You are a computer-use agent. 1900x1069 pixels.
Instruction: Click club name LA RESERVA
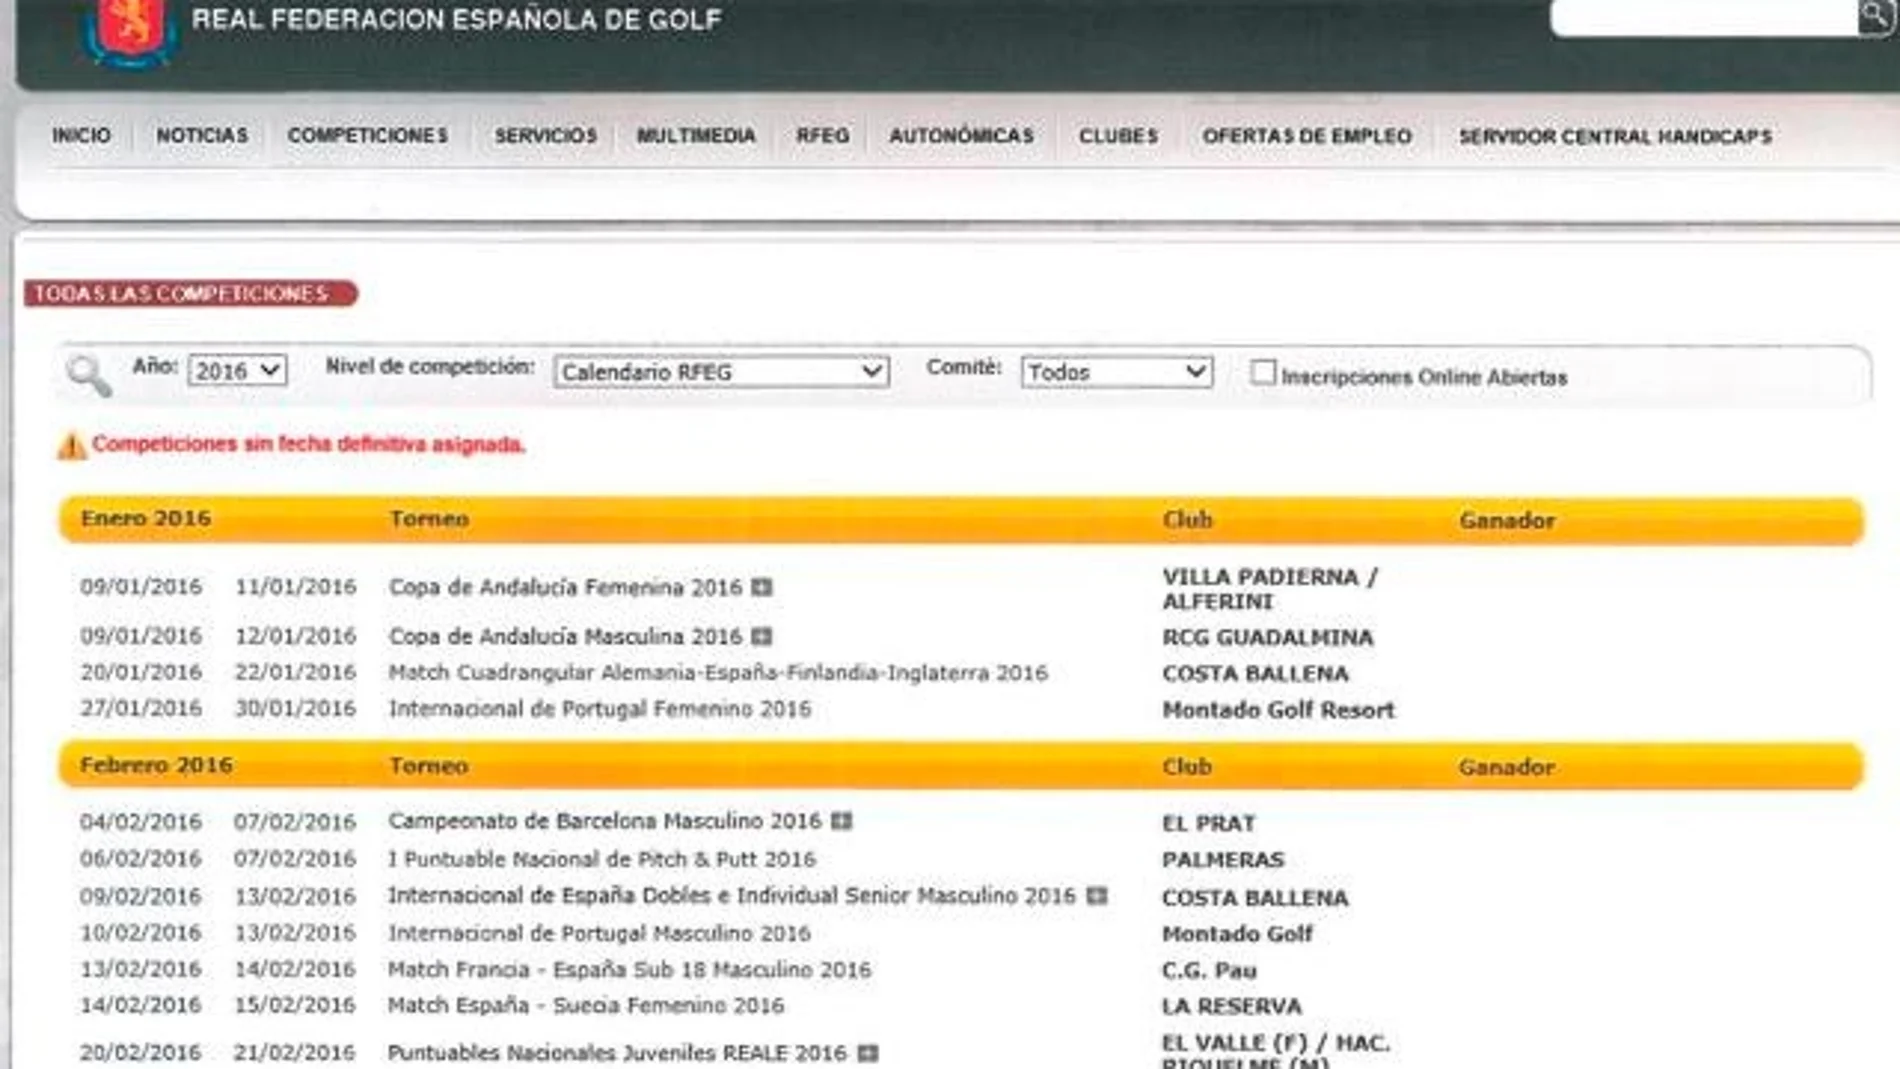tap(1232, 1006)
